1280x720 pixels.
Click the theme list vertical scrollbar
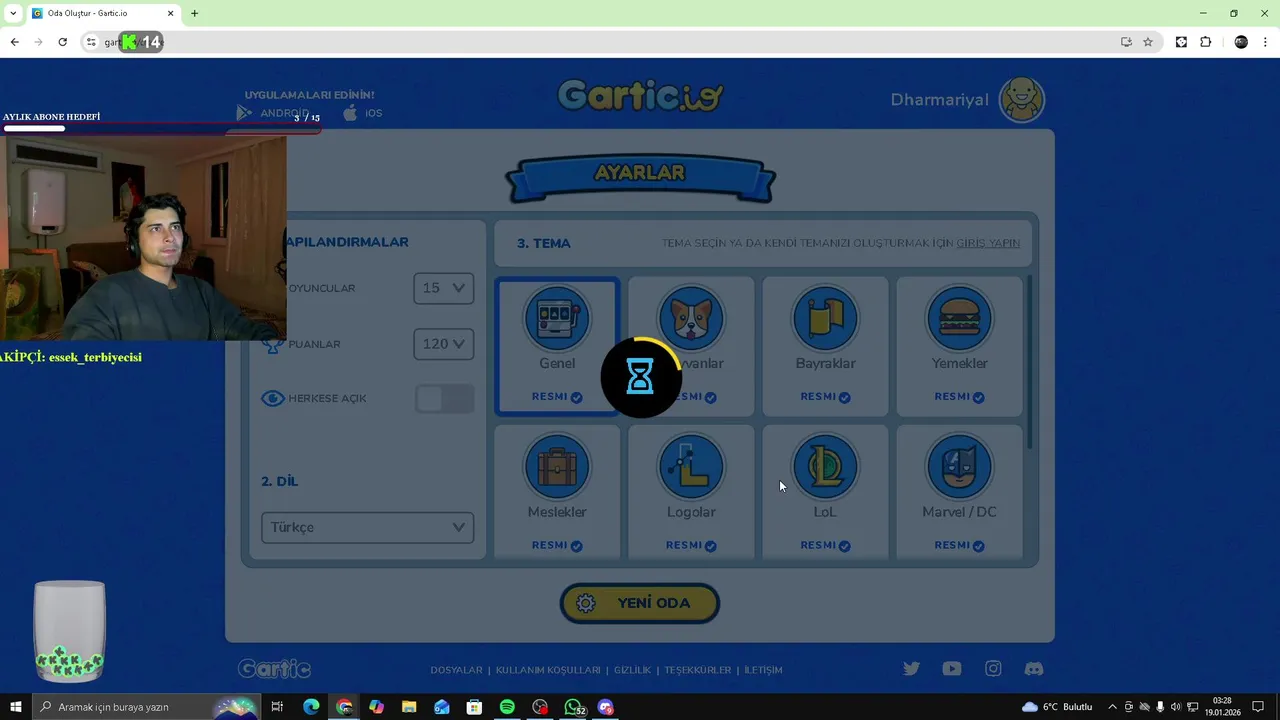1028,364
